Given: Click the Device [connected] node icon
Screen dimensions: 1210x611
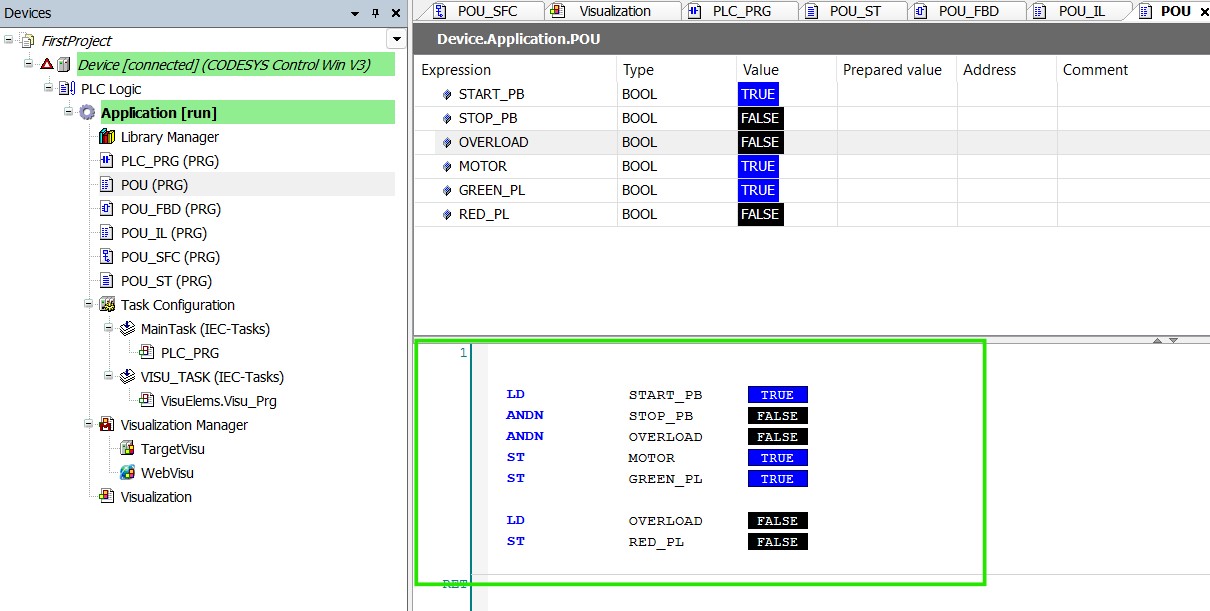Looking at the screenshot, I should (x=64, y=65).
